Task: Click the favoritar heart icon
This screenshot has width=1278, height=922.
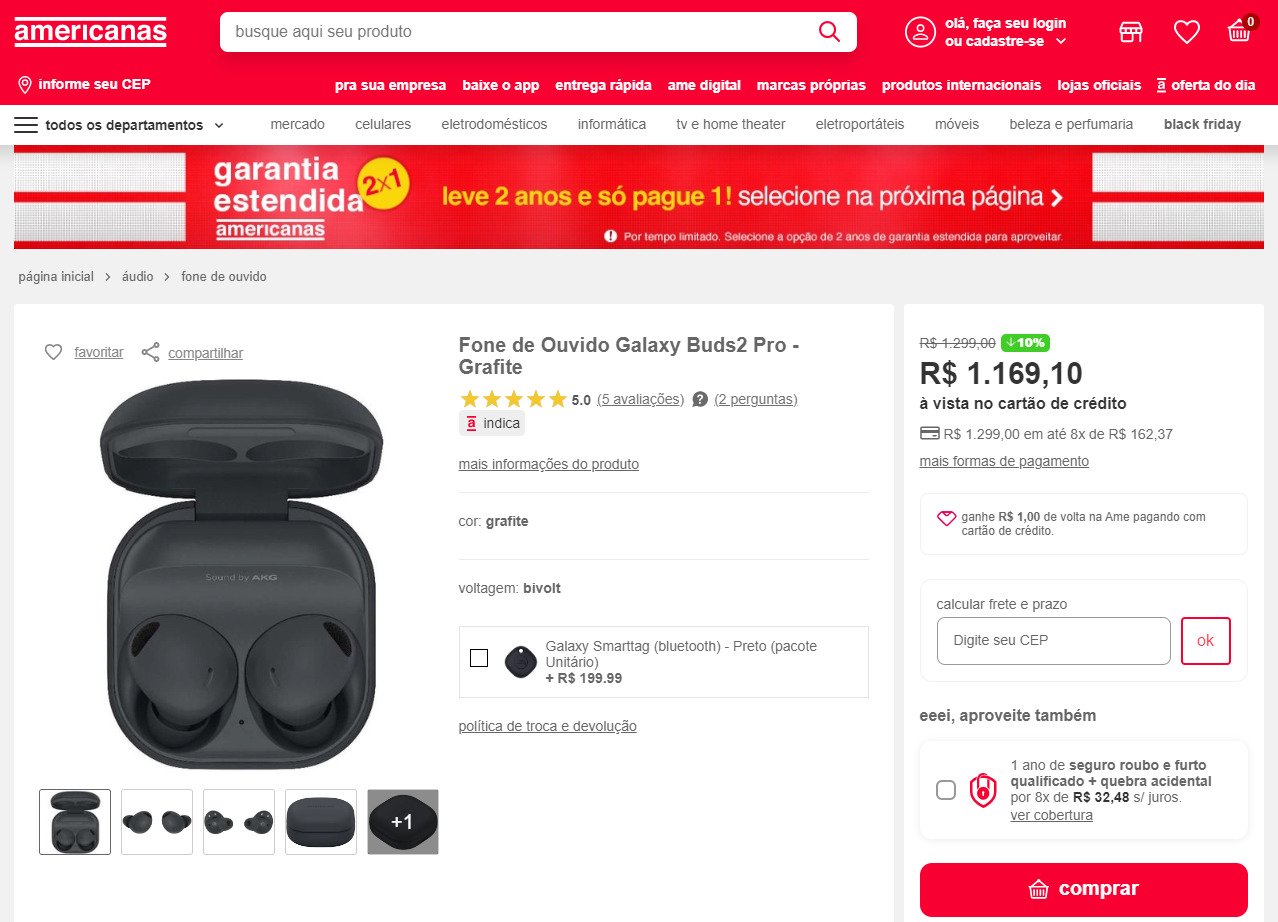Action: coord(54,352)
